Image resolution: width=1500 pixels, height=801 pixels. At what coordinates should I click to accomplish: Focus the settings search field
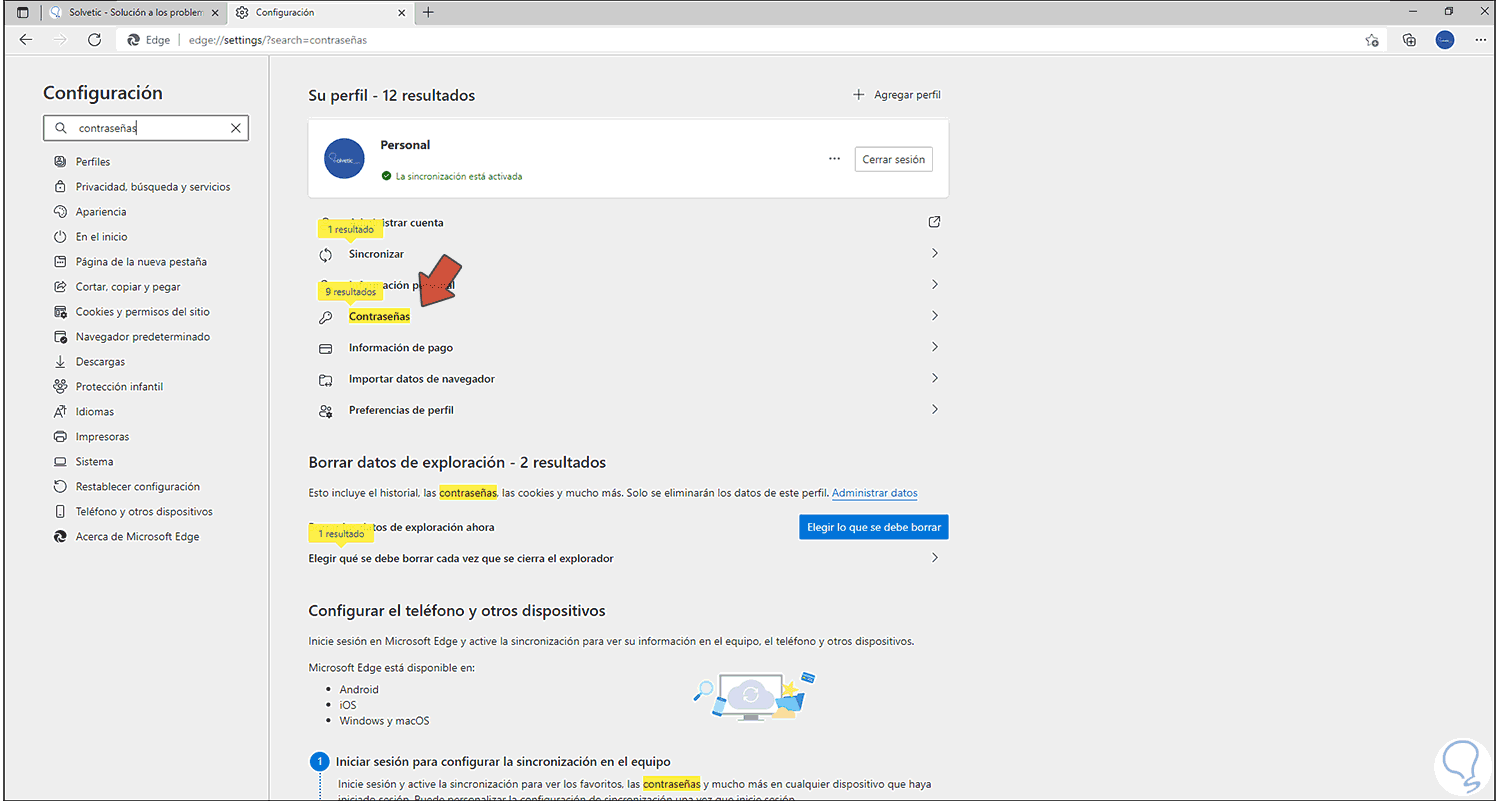tap(146, 128)
